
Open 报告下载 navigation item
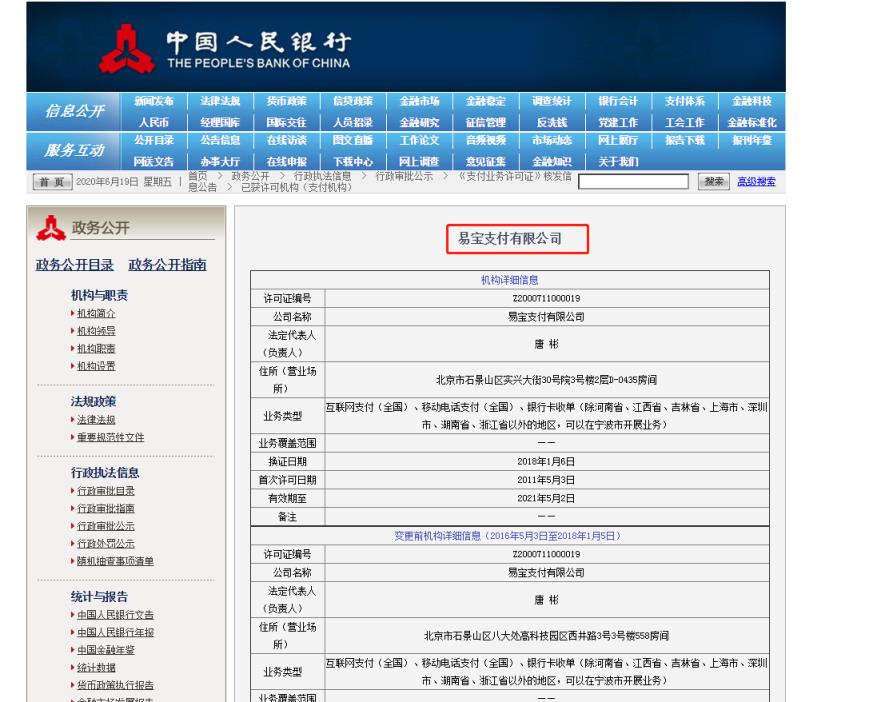coord(685,140)
